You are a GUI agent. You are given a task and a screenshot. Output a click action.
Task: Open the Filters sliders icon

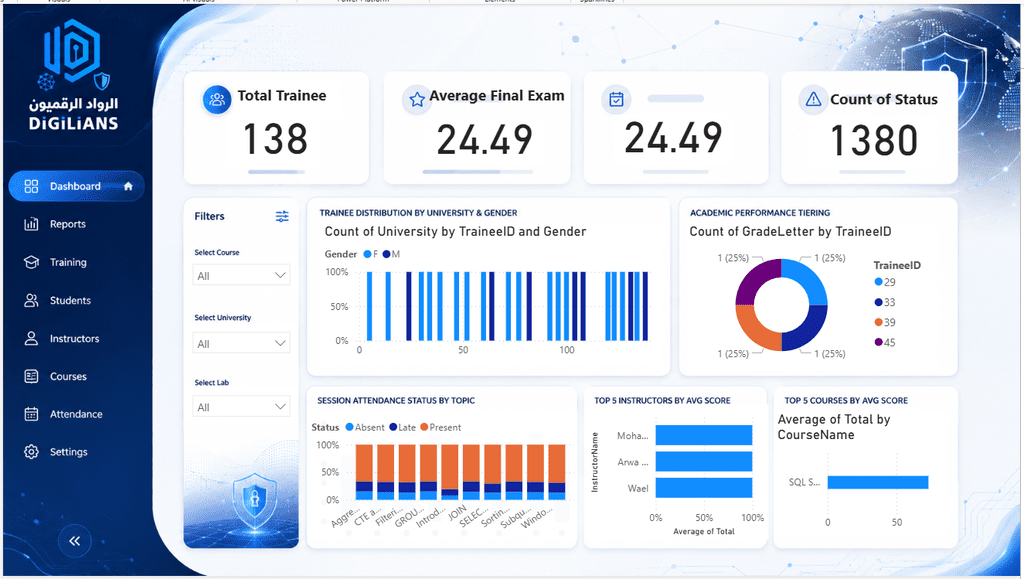[x=282, y=216]
